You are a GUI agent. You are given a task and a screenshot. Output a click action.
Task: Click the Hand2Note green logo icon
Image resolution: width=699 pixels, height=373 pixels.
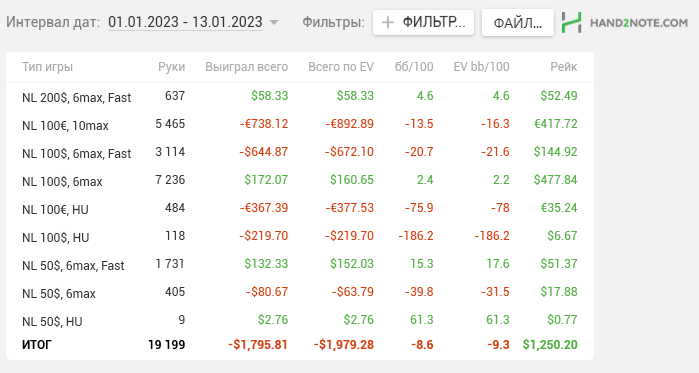572,22
